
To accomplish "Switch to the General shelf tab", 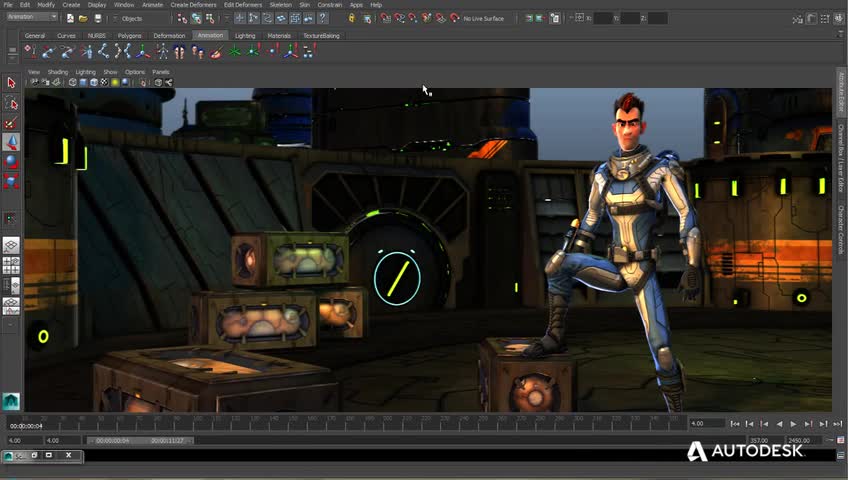I will [x=35, y=36].
